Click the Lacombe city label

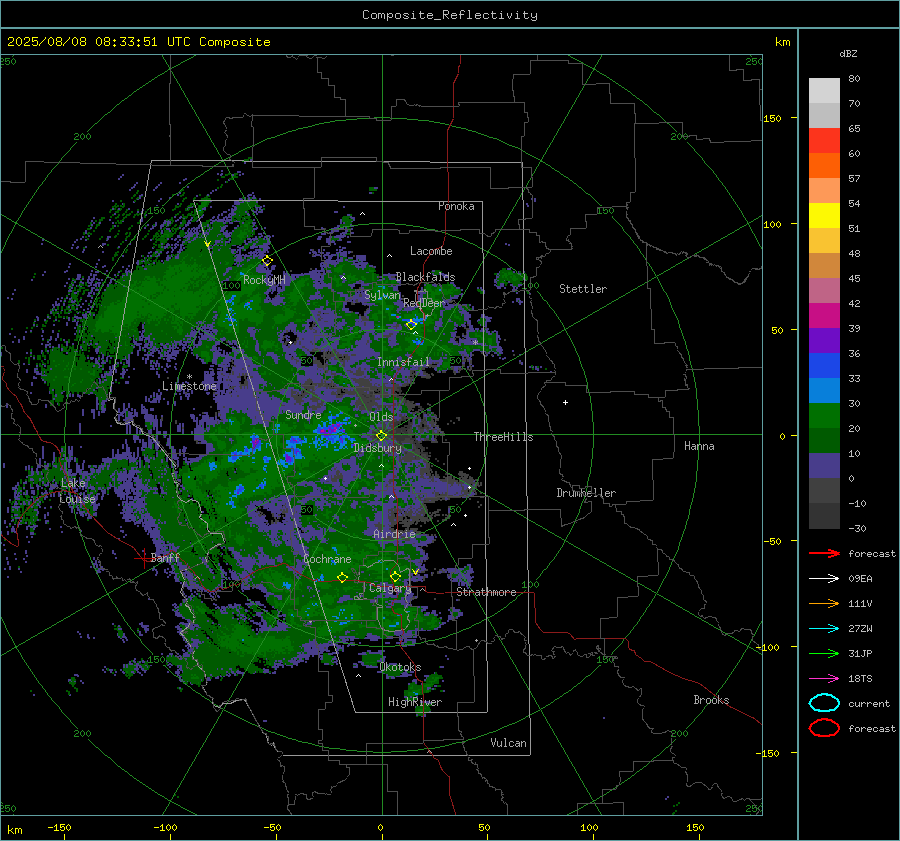pos(431,251)
